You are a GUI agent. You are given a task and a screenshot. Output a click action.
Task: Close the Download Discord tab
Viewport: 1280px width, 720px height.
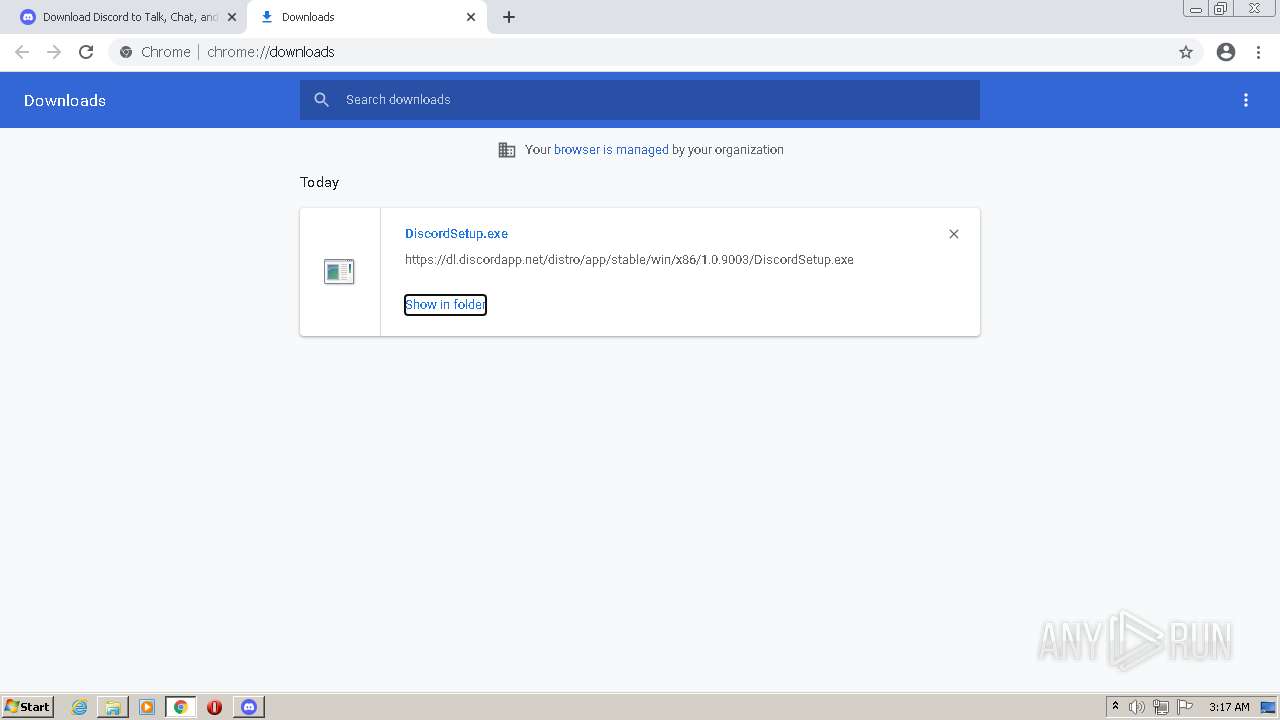(232, 17)
